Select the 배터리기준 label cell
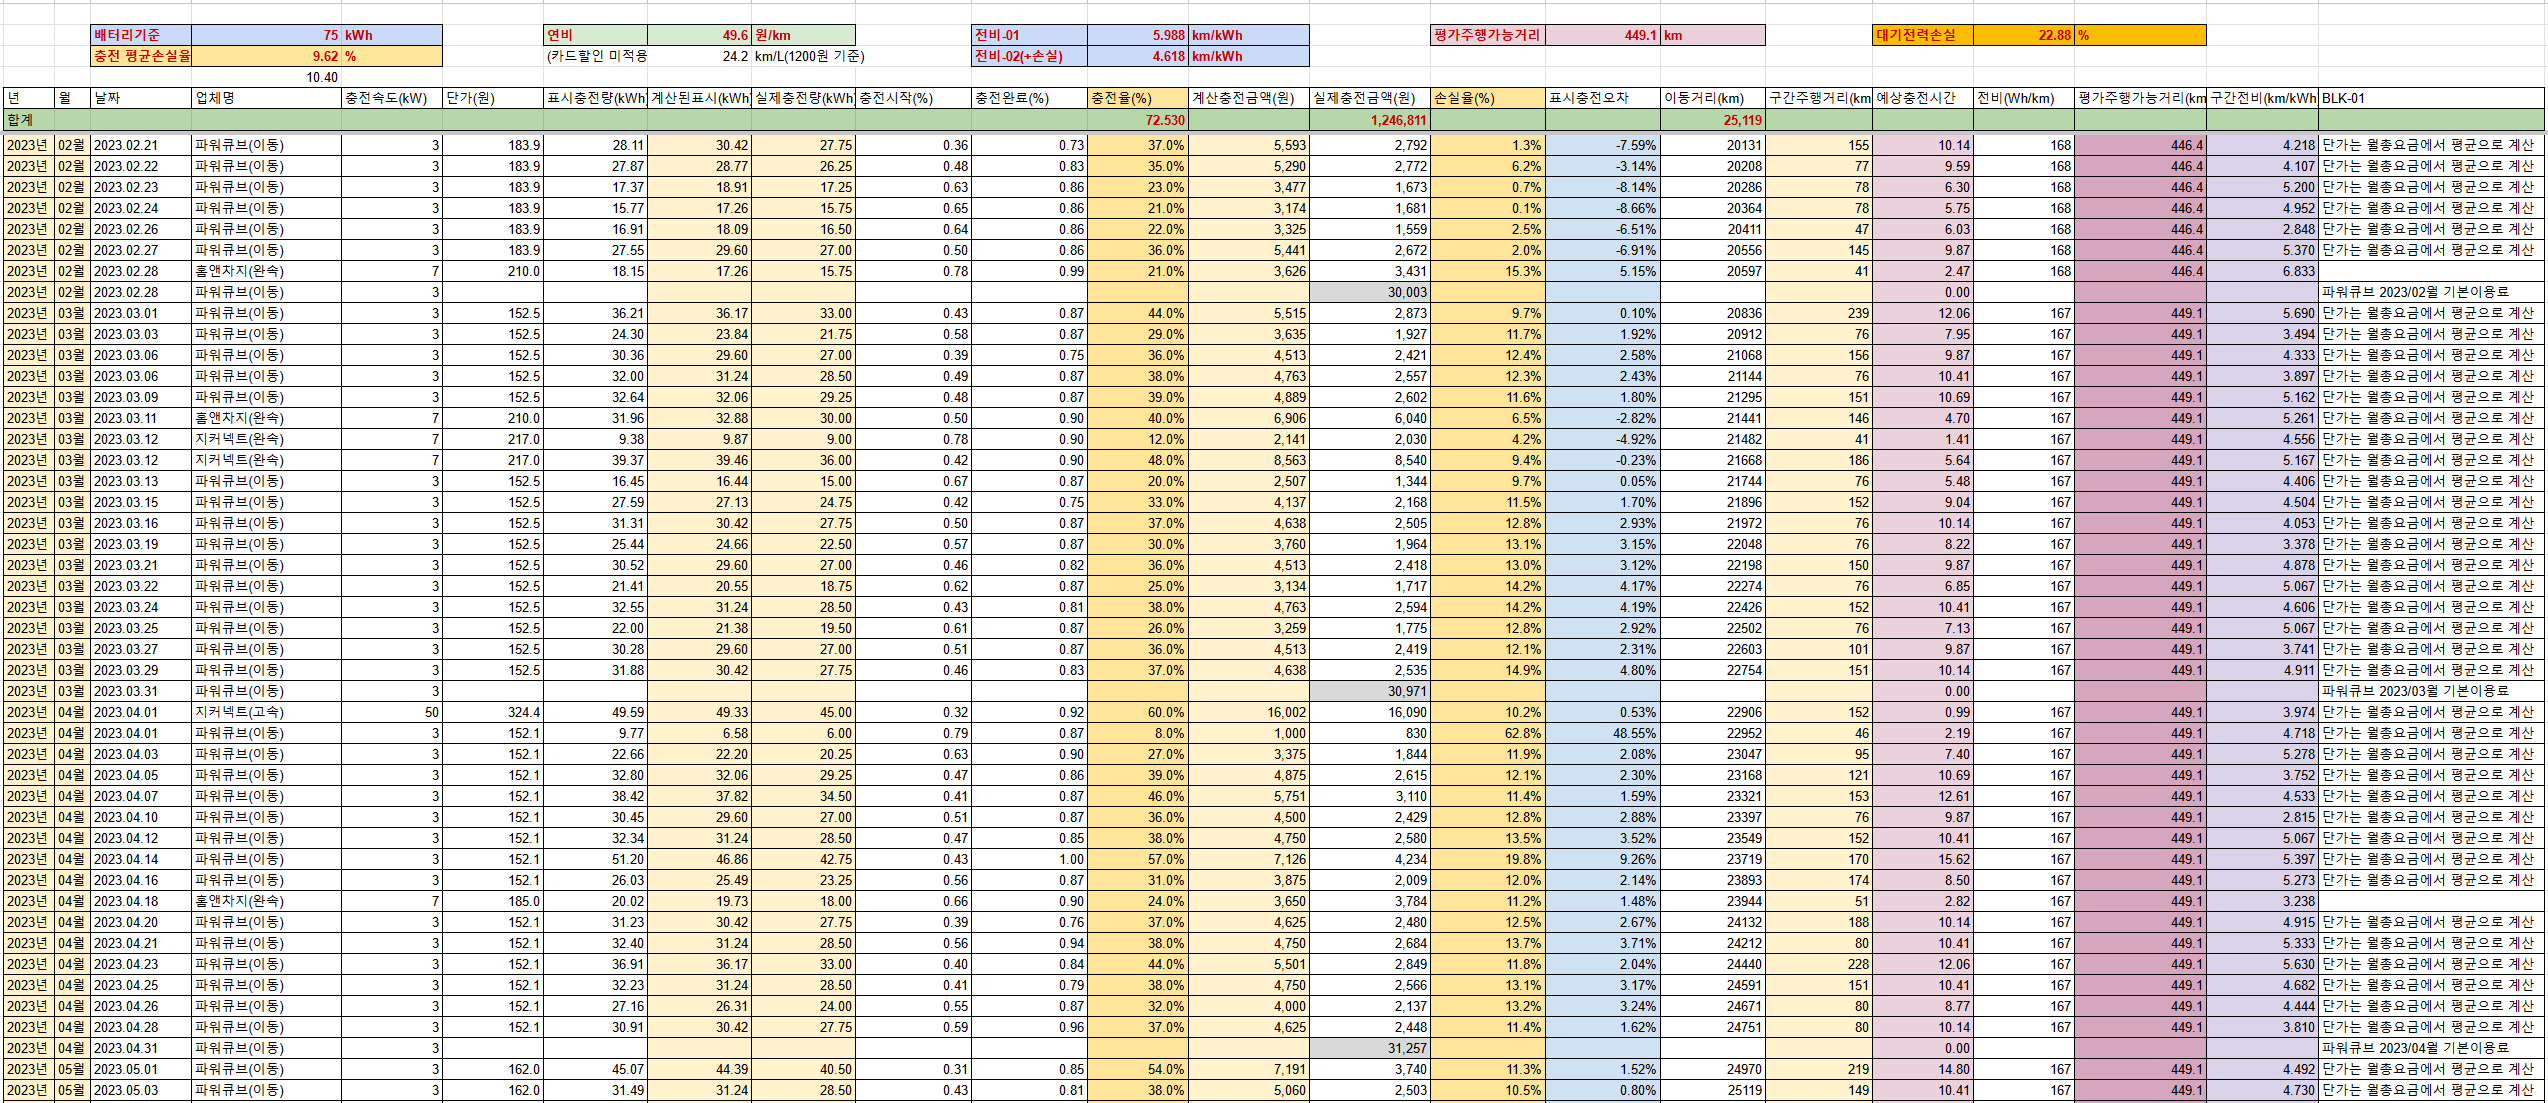 coord(140,35)
